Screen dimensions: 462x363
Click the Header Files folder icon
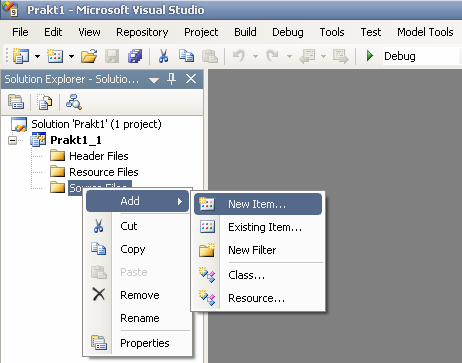[57, 155]
